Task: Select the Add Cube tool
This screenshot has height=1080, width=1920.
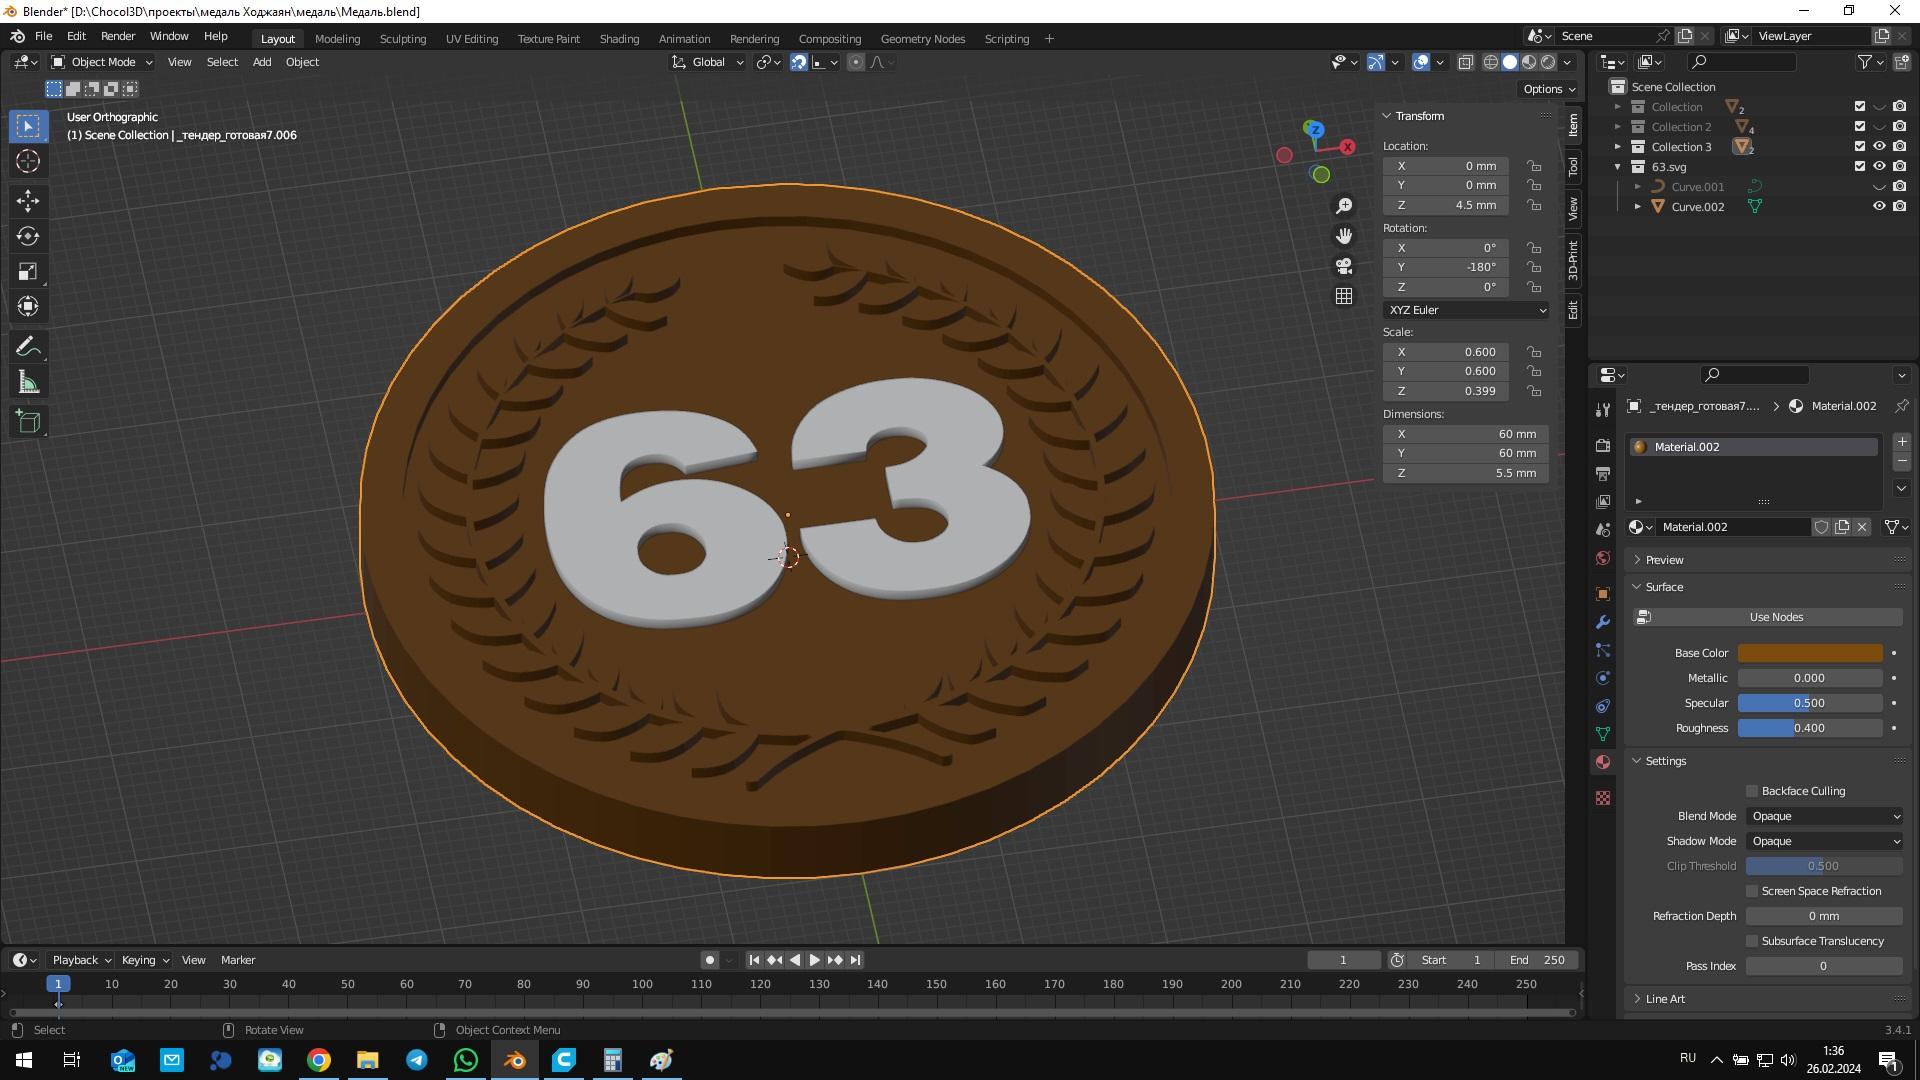Action: point(28,422)
